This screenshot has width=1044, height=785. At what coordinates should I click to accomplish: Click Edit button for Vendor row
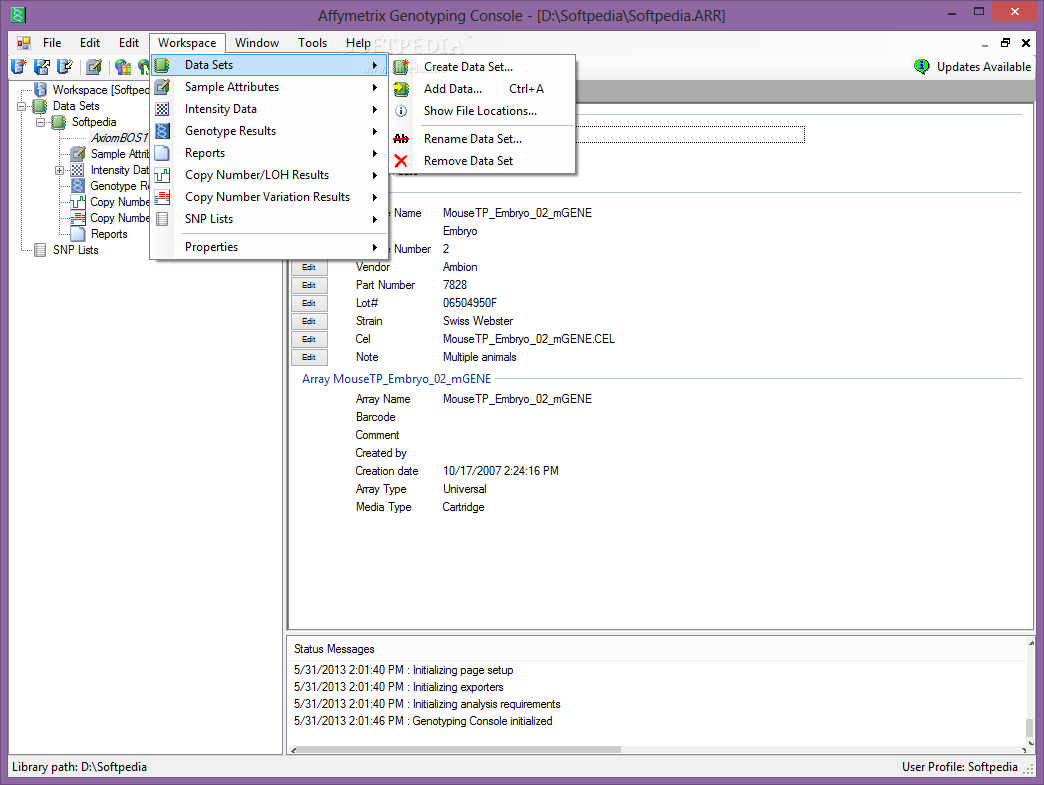[309, 267]
